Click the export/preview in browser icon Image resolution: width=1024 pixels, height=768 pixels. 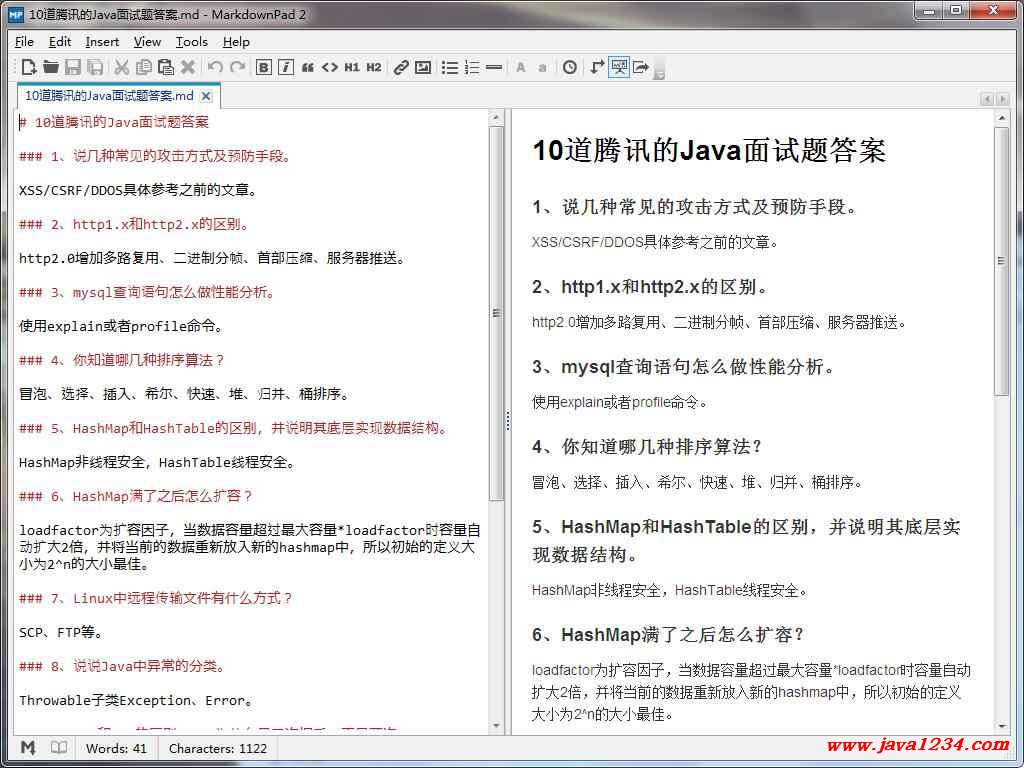tap(641, 67)
